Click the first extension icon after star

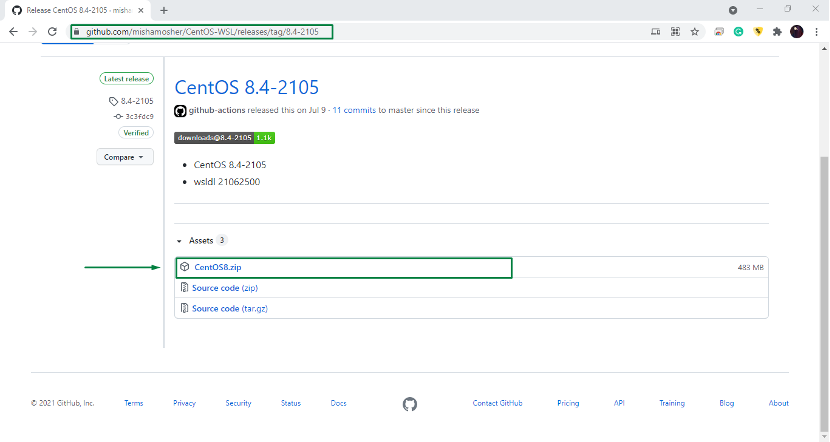(x=719, y=32)
